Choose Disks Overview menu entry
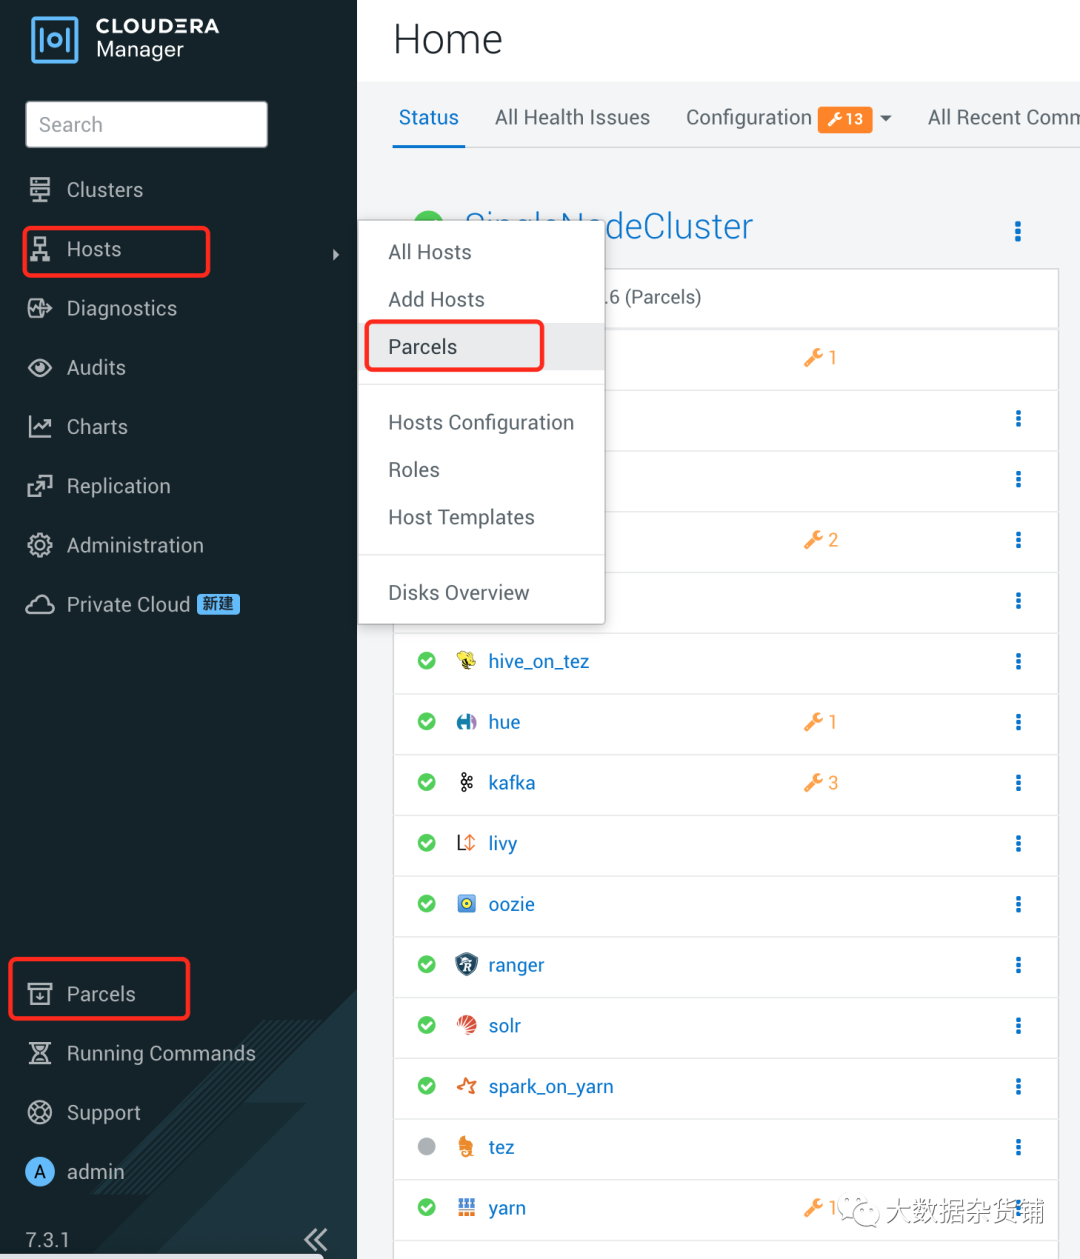 tap(459, 592)
